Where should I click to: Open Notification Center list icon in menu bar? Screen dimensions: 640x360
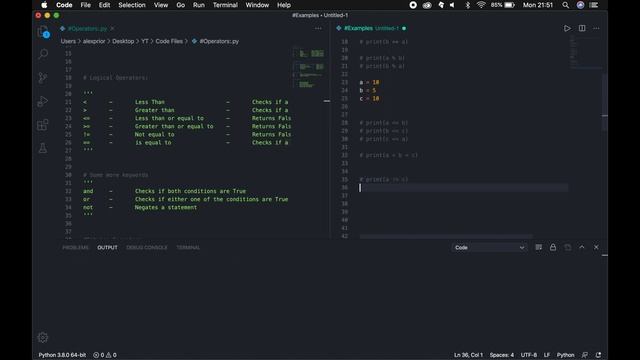[594, 5]
